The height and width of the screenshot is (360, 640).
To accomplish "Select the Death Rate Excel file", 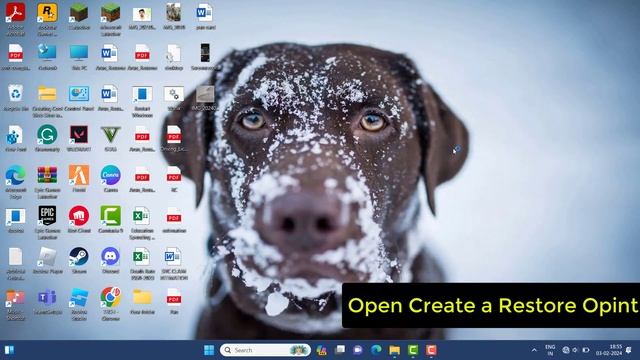I will click(142, 256).
